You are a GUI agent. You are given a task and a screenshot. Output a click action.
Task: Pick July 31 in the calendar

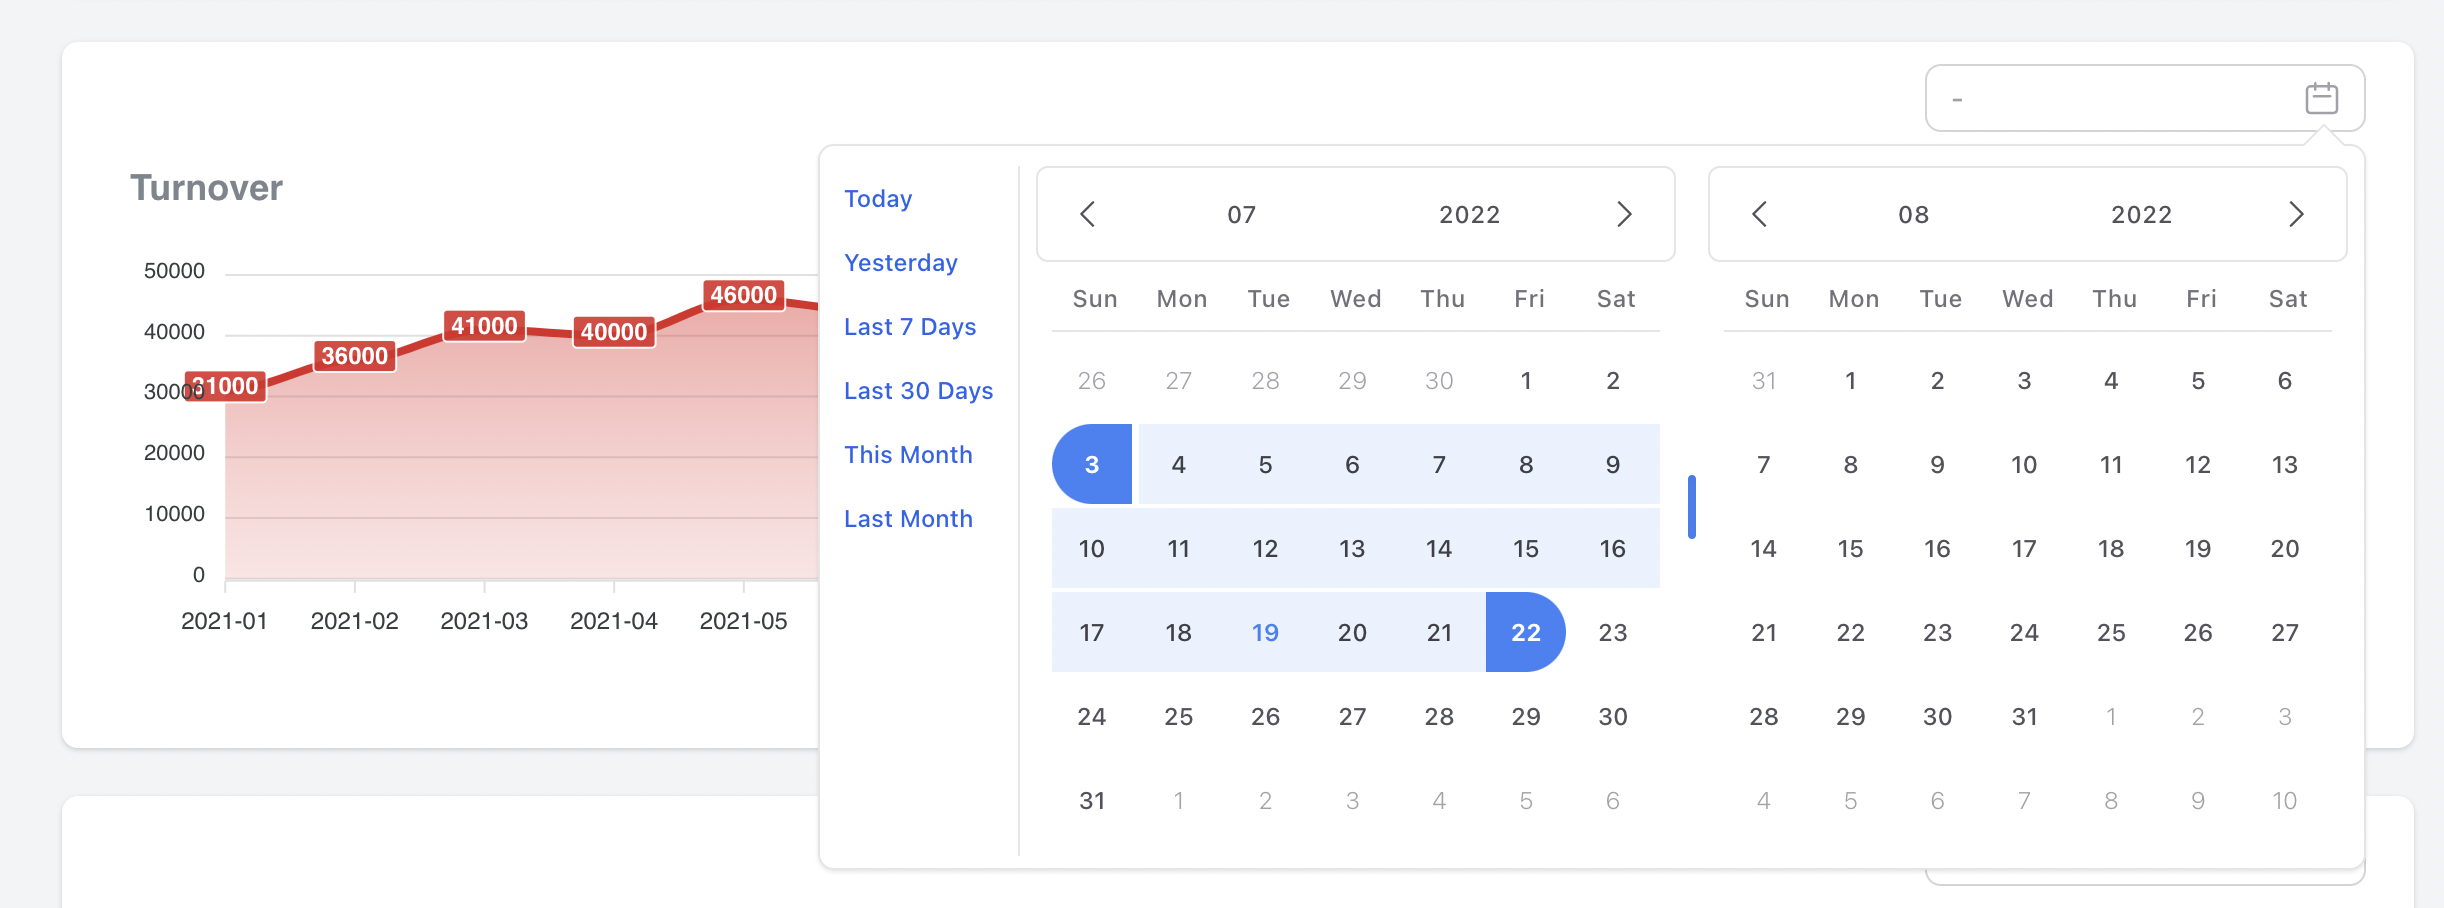click(x=1092, y=800)
